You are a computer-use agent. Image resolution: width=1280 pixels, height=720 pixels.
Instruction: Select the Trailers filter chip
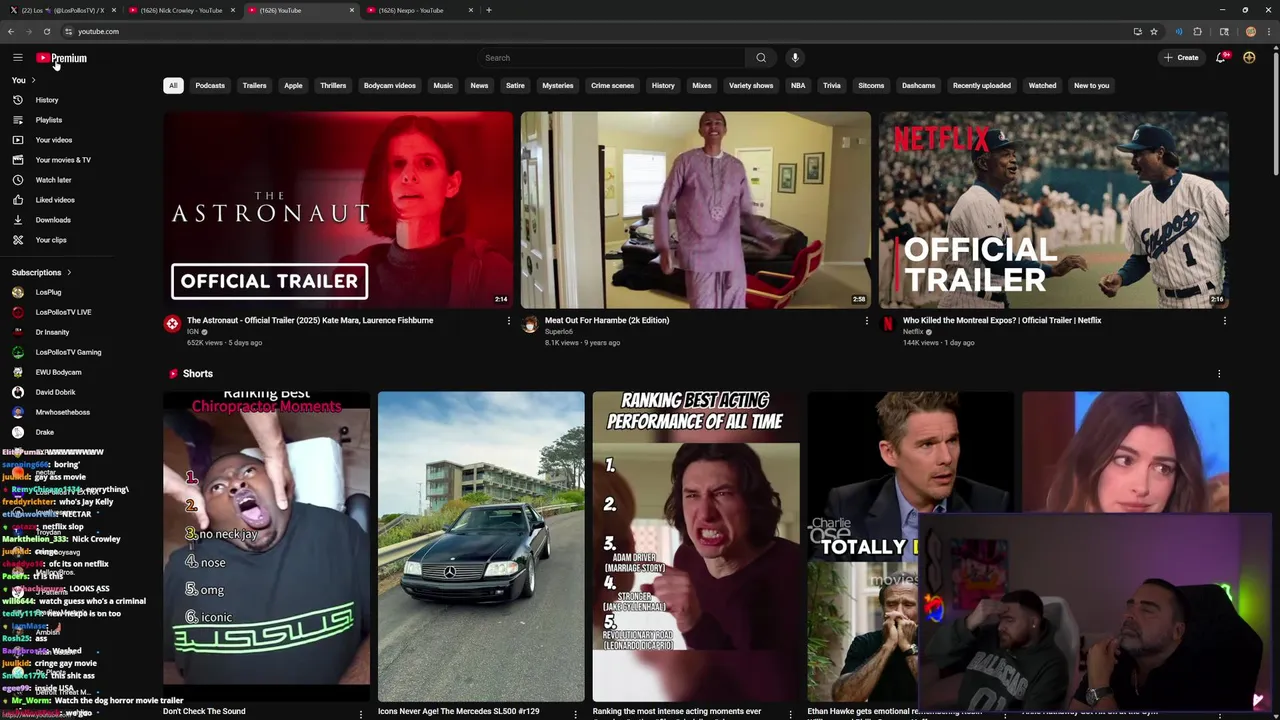tap(254, 86)
